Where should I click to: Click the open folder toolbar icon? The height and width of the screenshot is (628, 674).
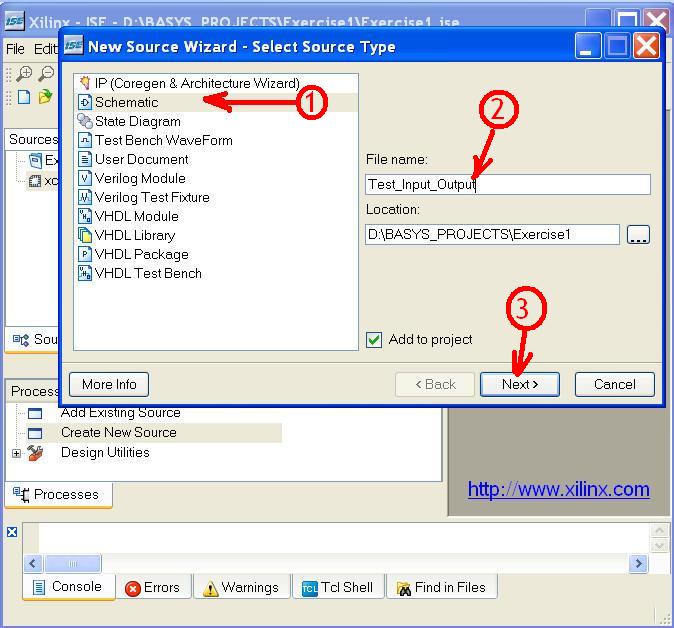pyautogui.click(x=45, y=97)
